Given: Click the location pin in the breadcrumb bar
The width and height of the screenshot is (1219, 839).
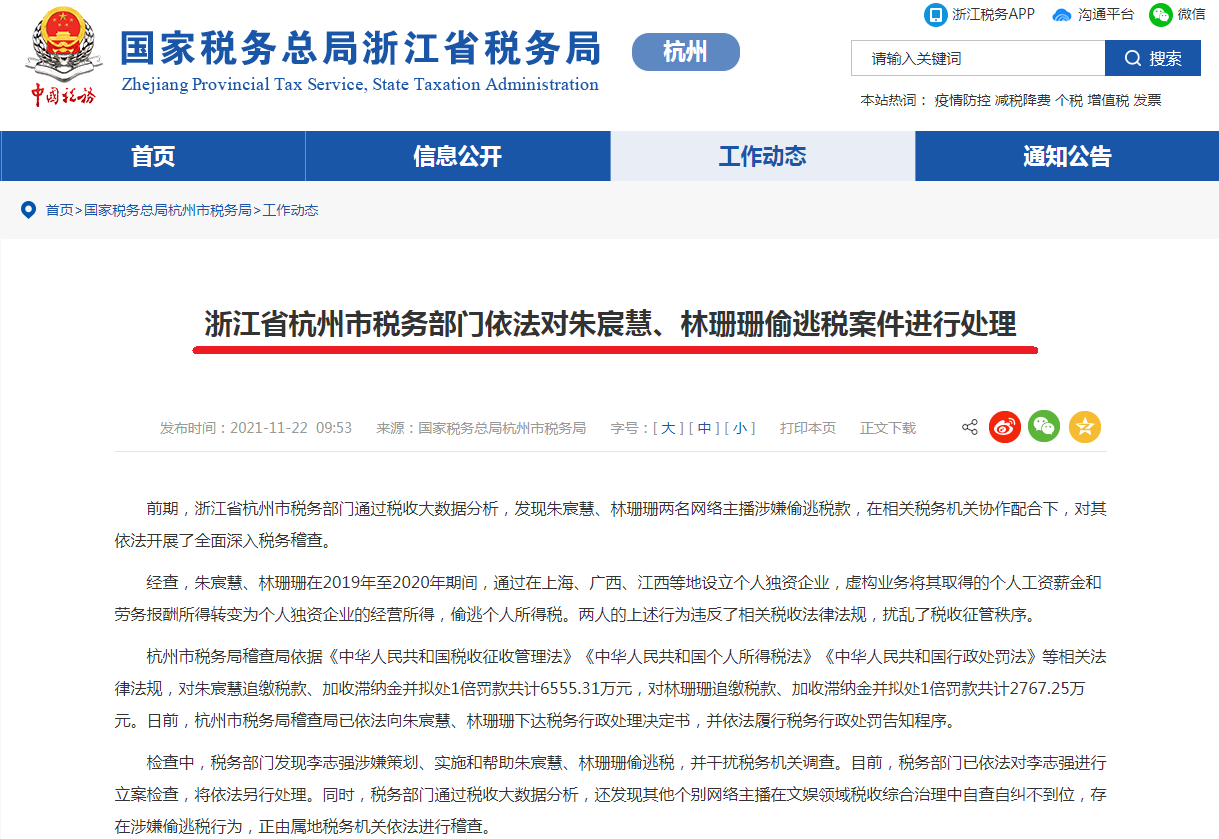Looking at the screenshot, I should [28, 211].
